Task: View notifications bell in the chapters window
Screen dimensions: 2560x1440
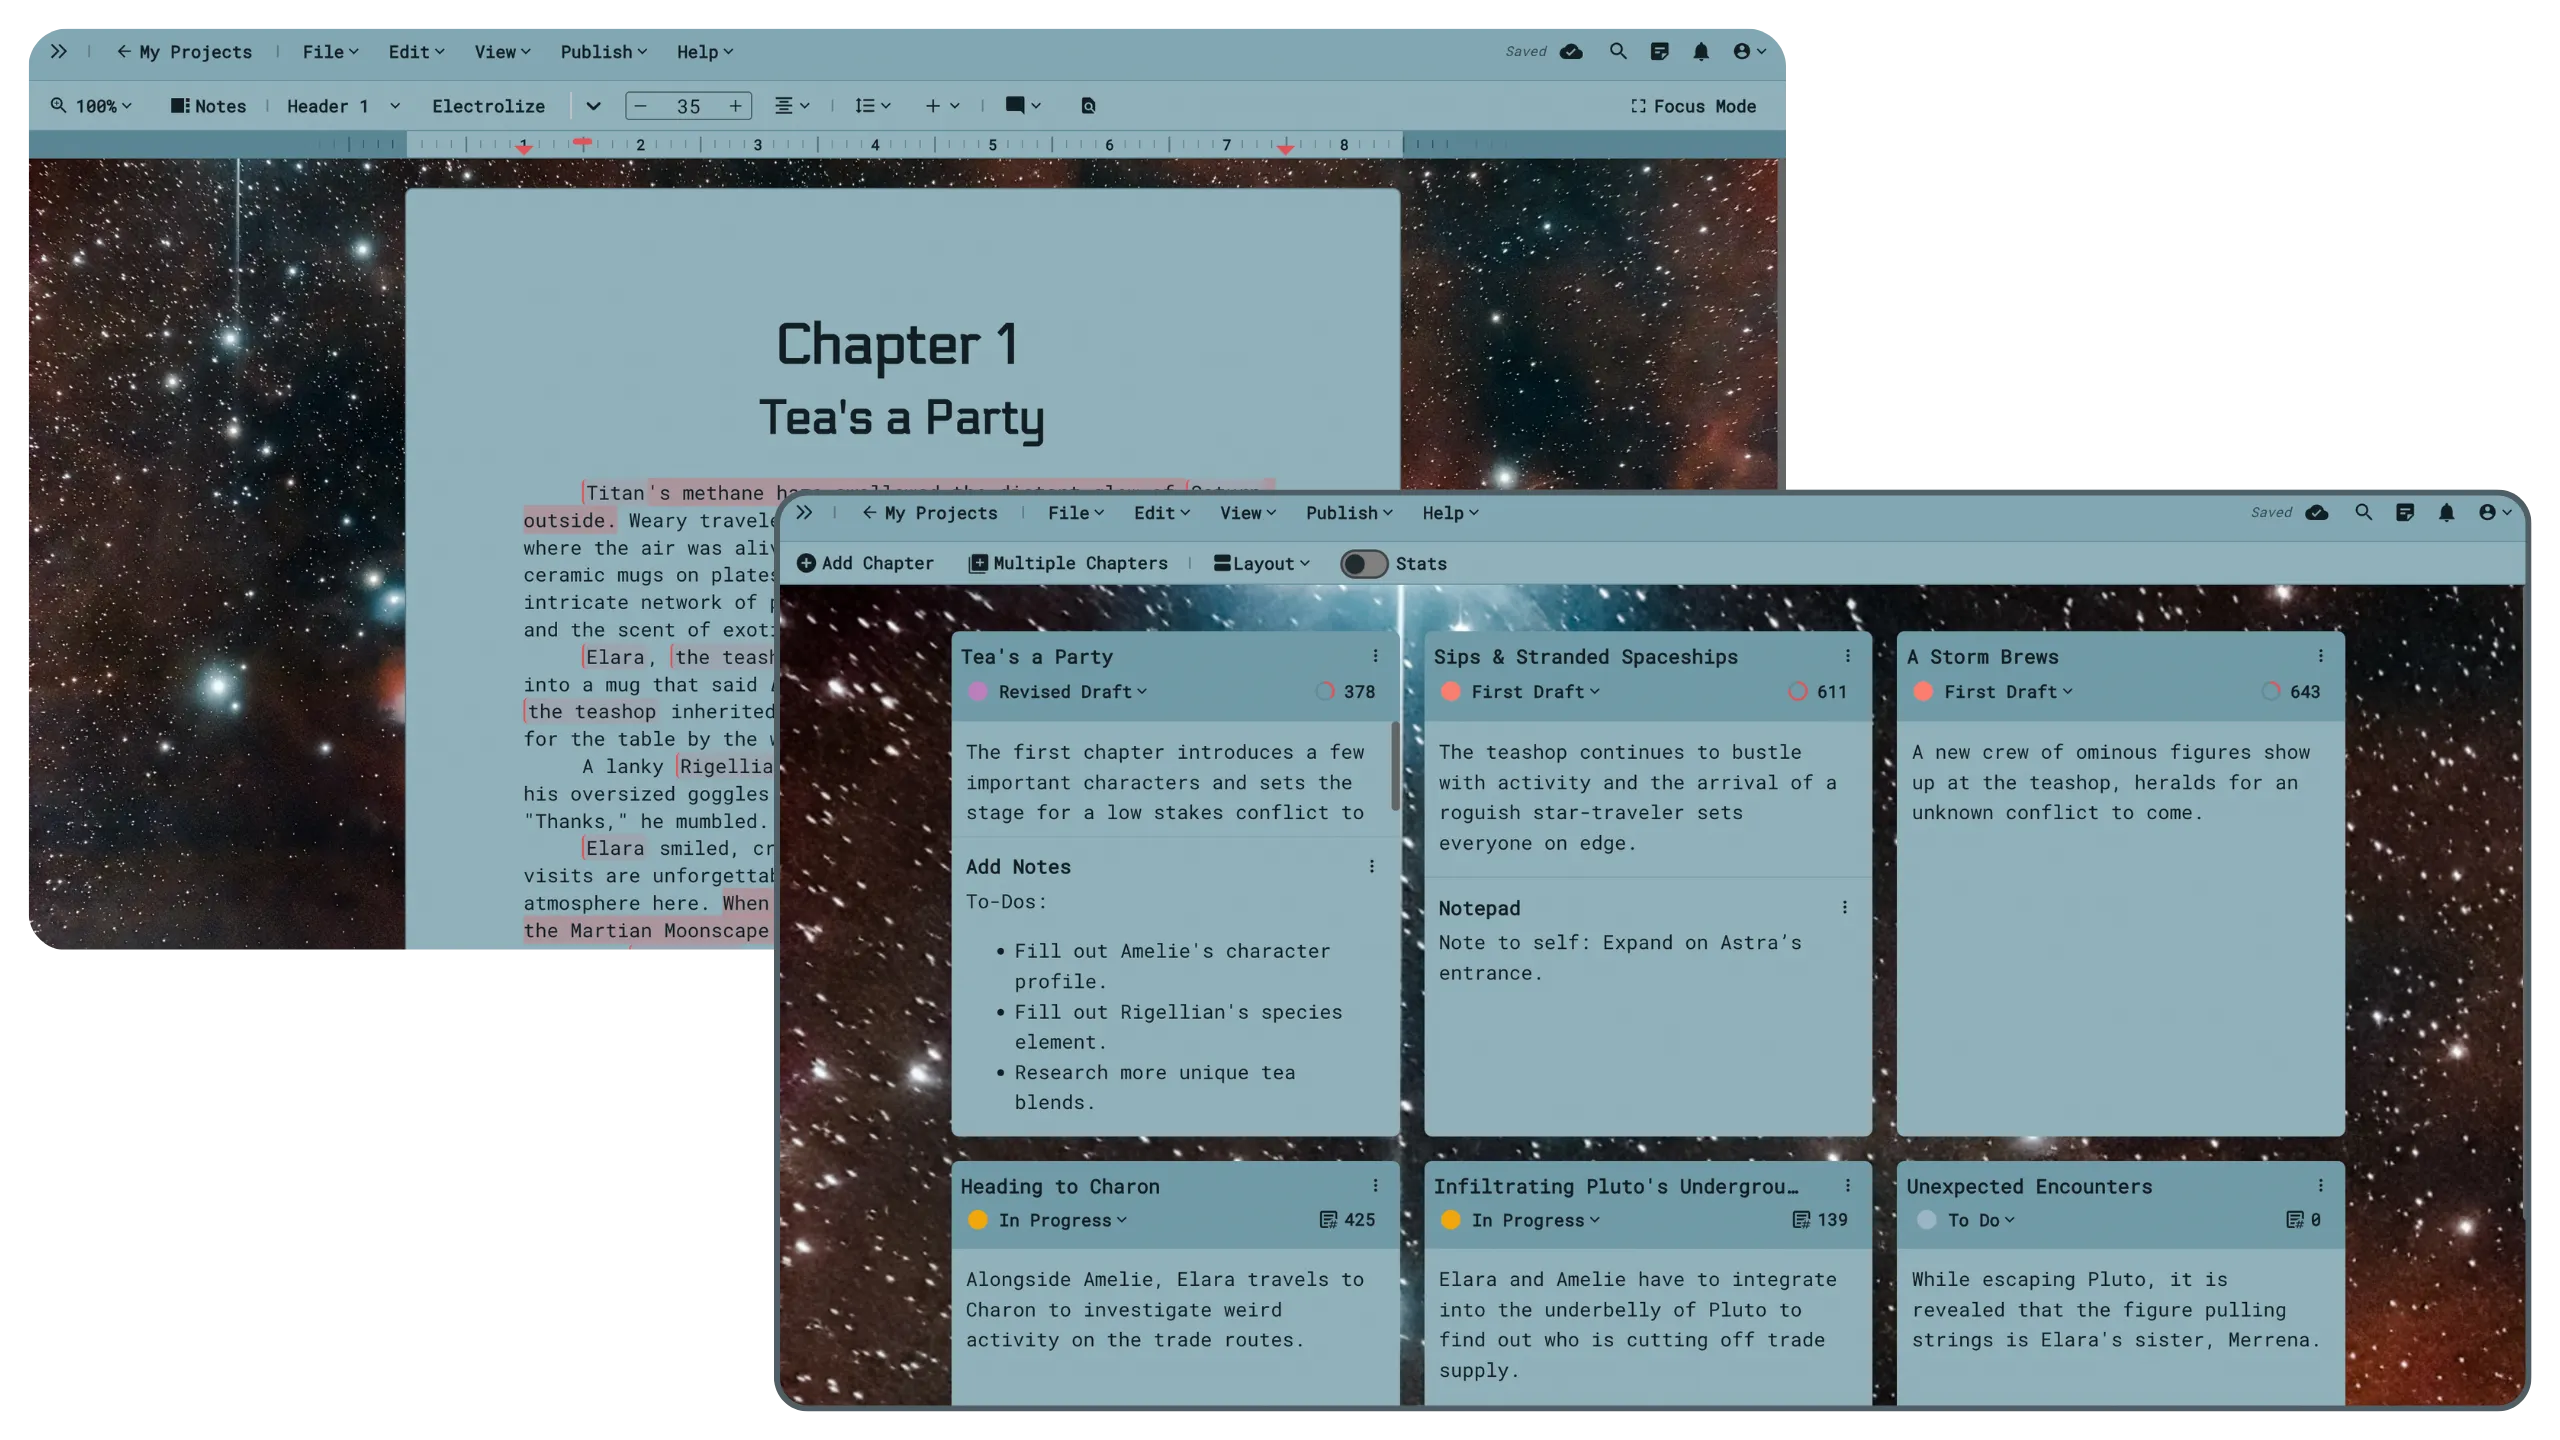Action: click(2446, 512)
